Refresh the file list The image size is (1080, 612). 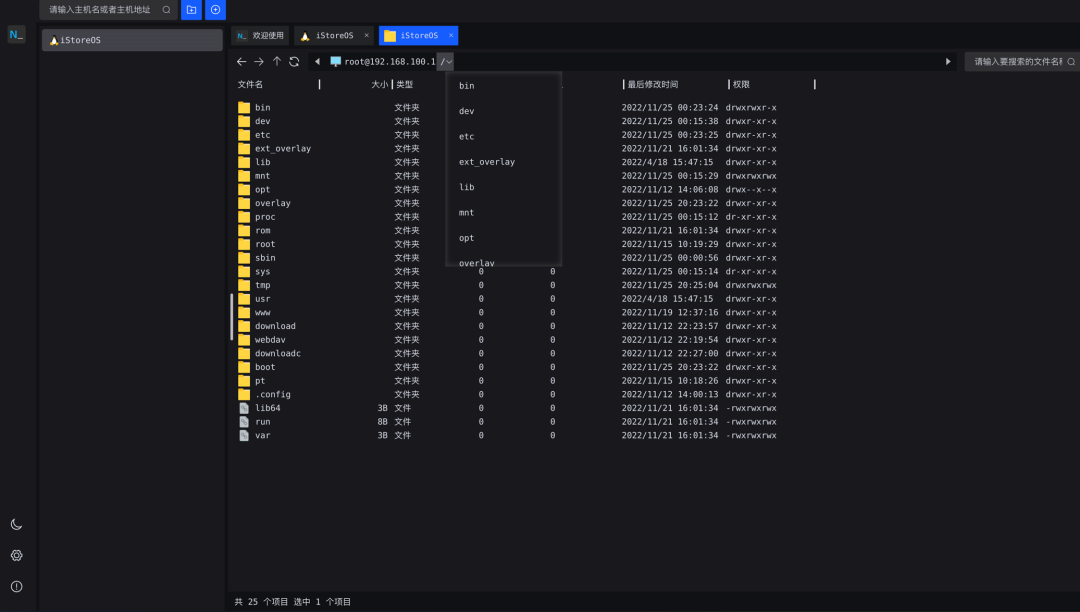point(294,62)
